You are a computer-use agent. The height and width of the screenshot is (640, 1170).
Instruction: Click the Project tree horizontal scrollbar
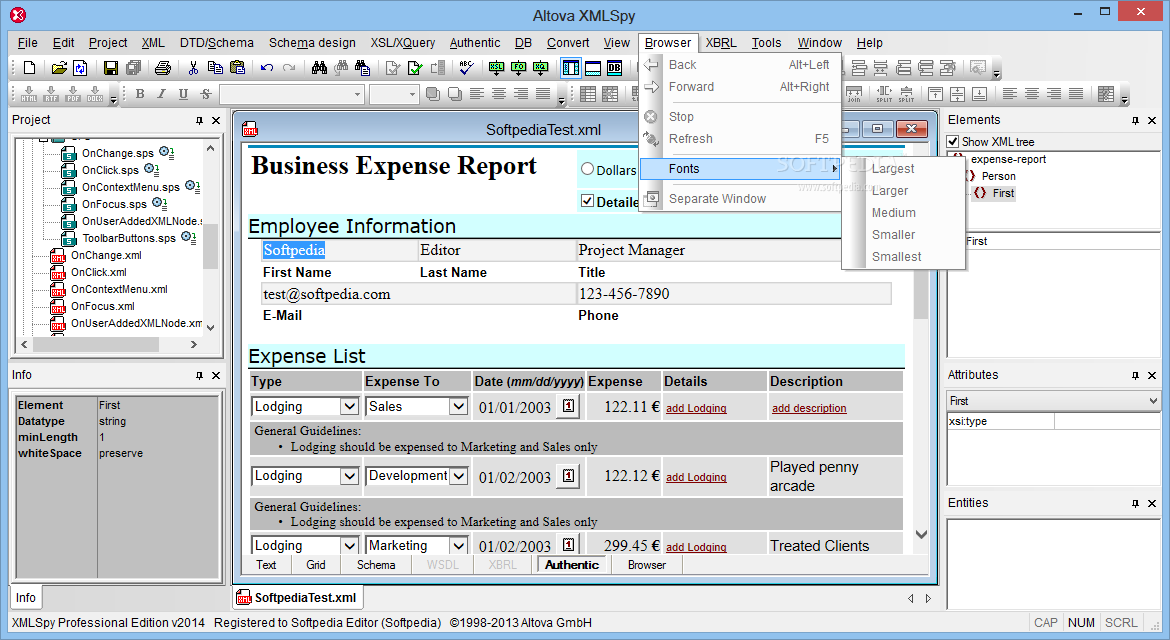[109, 345]
